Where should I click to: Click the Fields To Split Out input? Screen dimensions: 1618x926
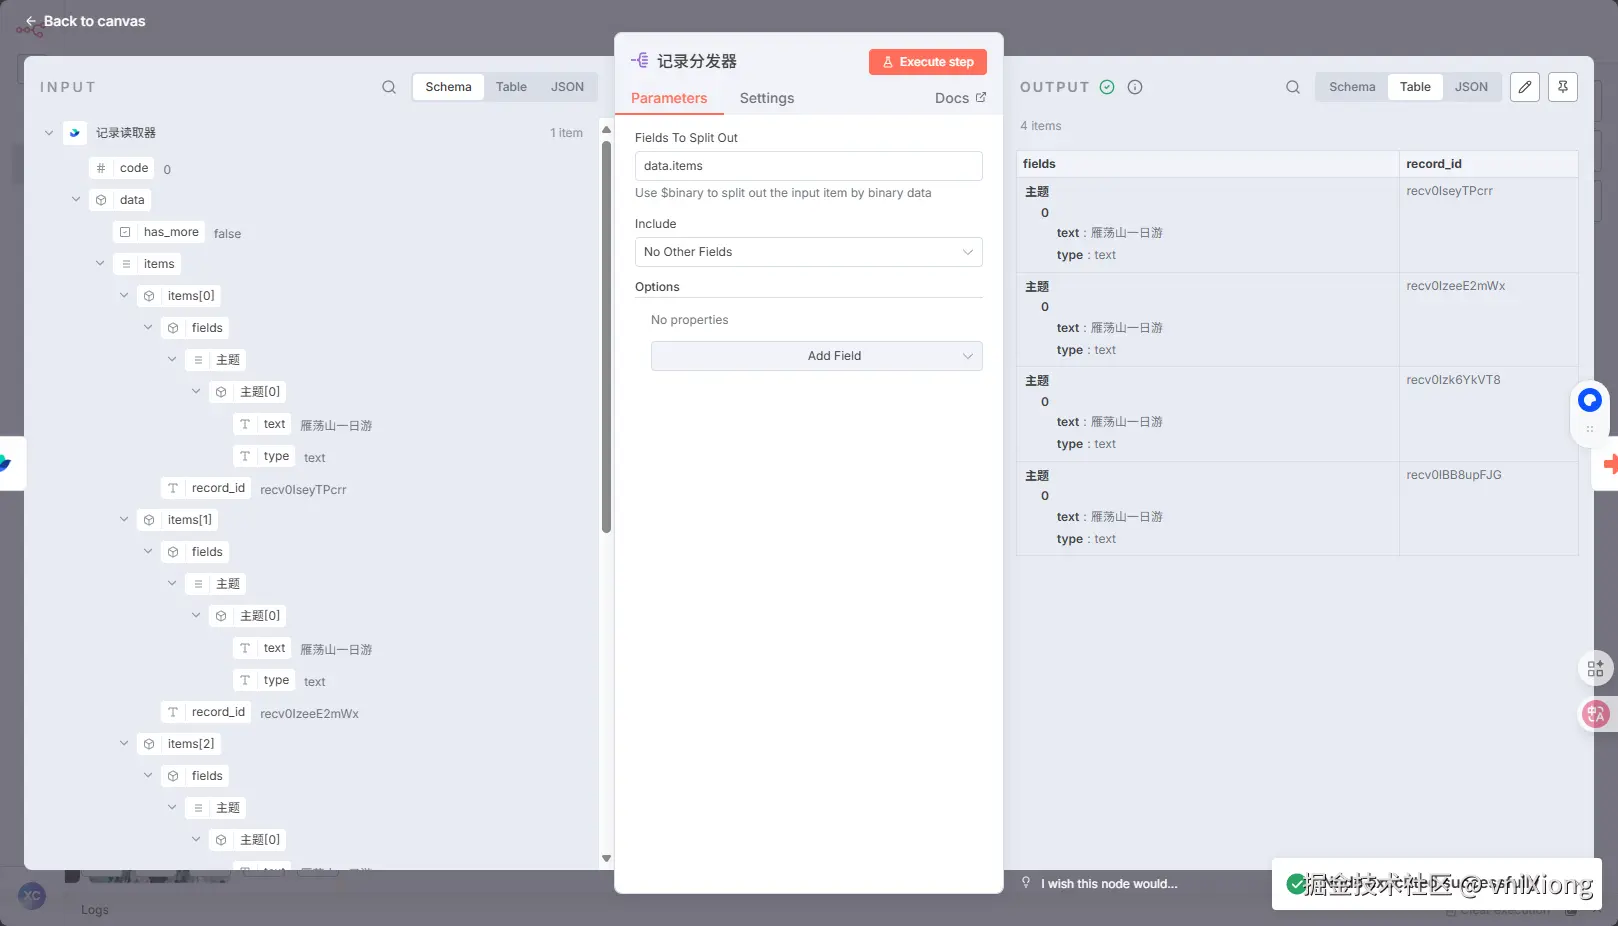point(809,166)
